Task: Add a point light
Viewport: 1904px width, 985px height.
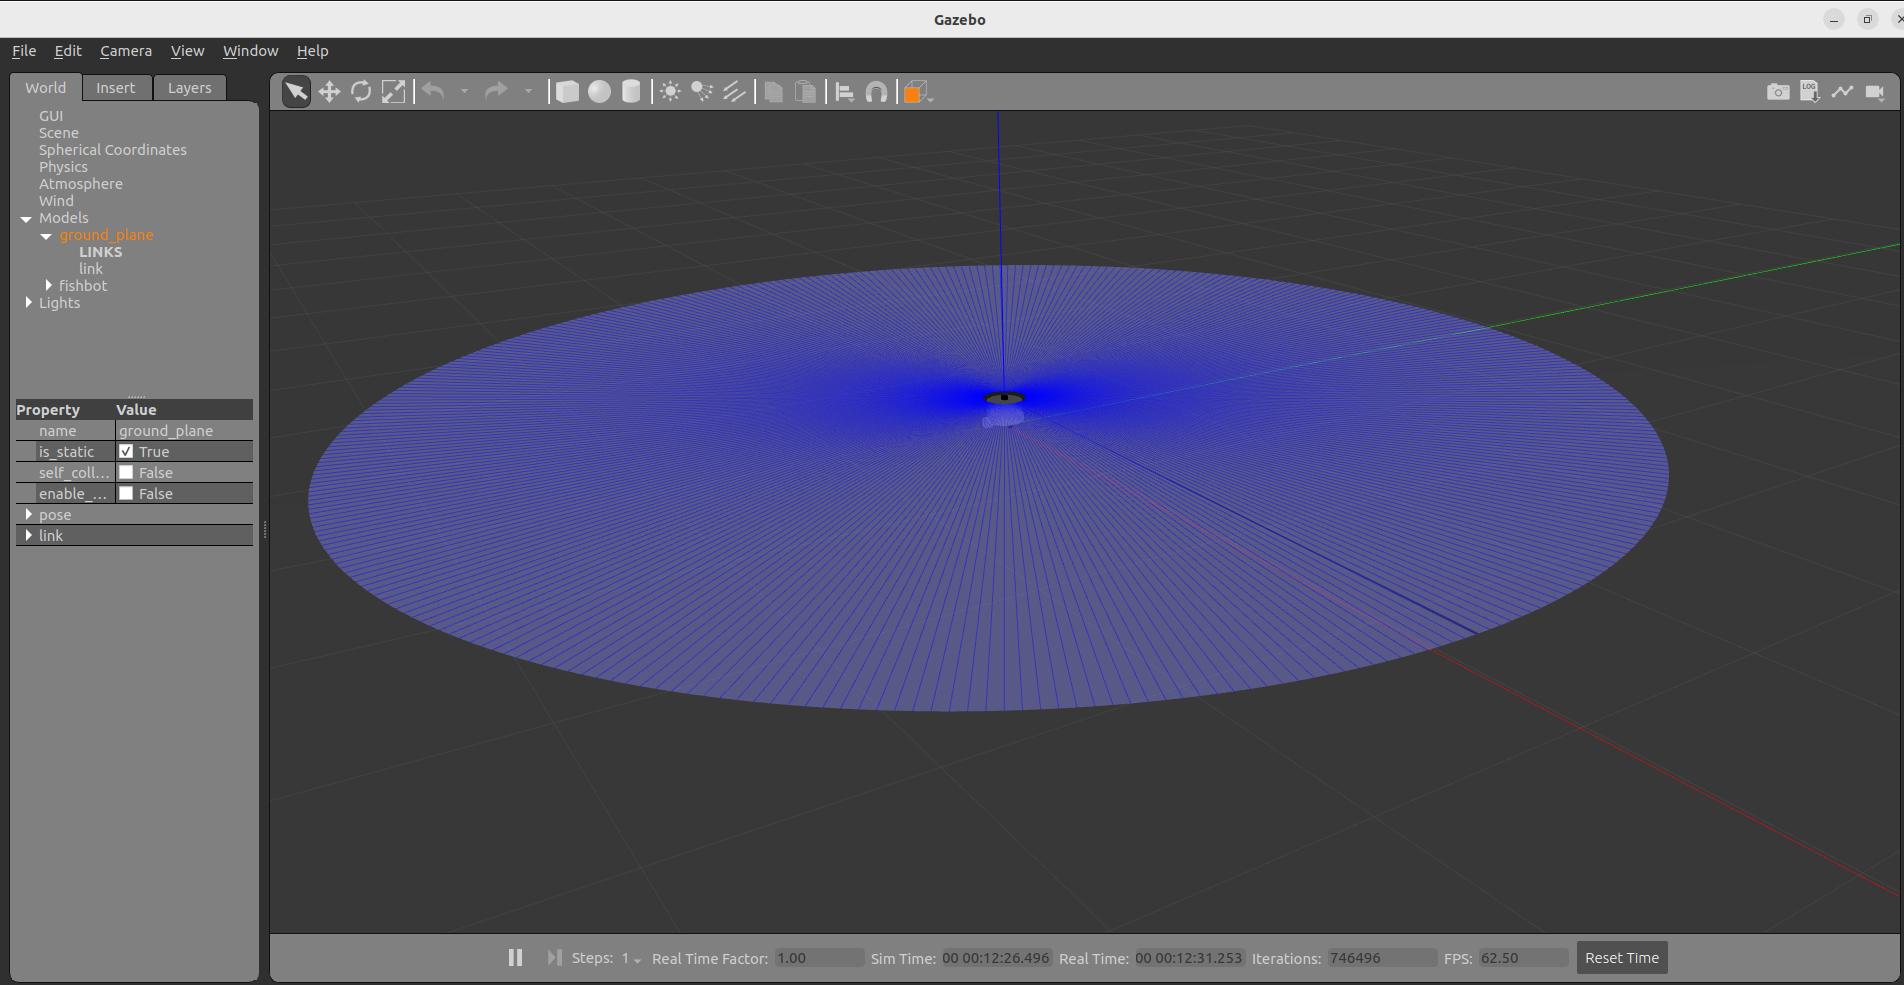Action: pyautogui.click(x=670, y=92)
